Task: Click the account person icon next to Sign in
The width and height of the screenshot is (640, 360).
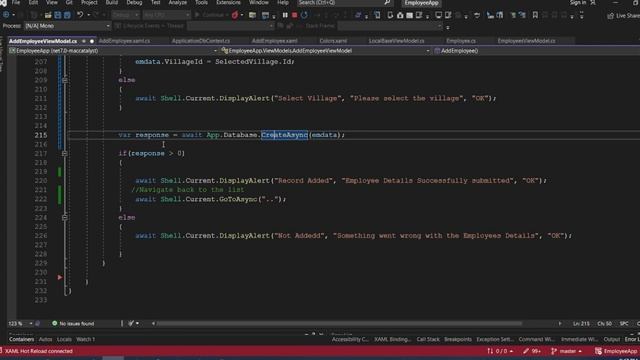Action: click(593, 2)
